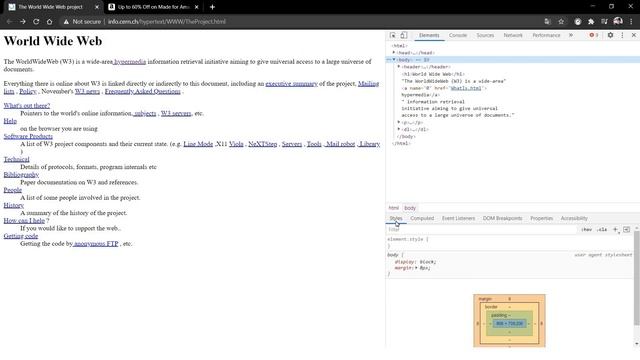Select the body breadcrumb

410,208
